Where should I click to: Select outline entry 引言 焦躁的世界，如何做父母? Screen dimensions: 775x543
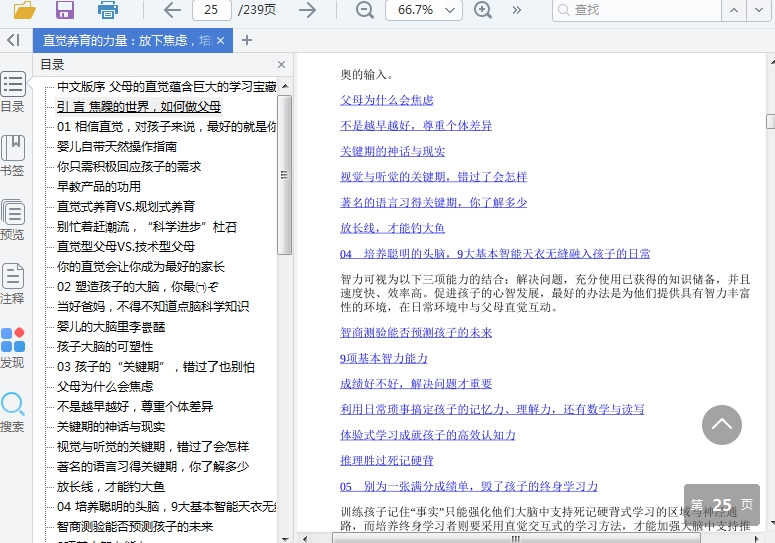click(139, 107)
